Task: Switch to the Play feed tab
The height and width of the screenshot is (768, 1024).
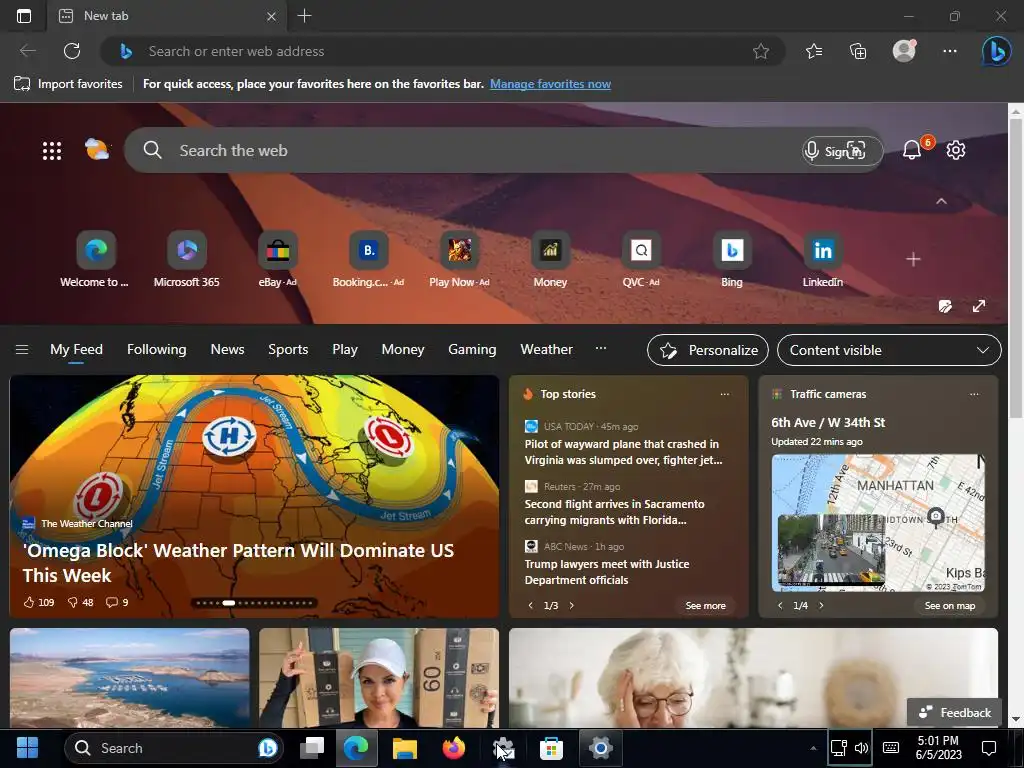Action: click(x=345, y=349)
